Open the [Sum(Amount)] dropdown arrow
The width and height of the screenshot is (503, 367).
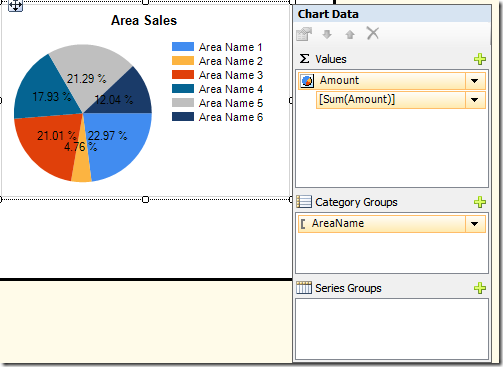475,100
